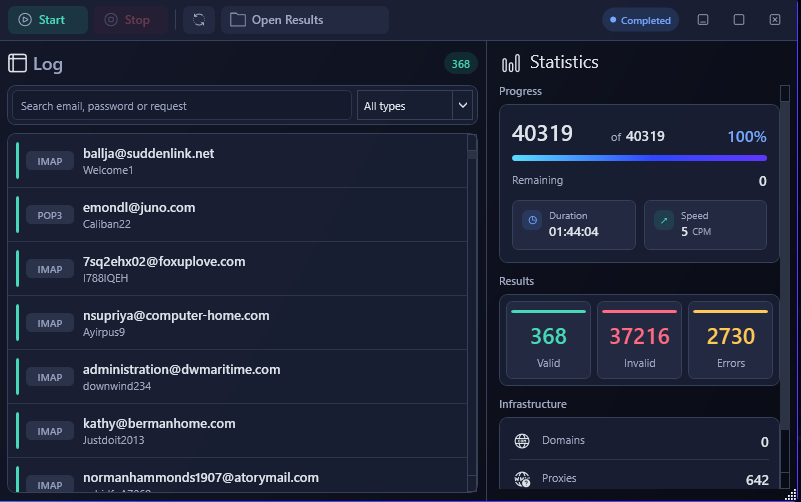Click the Stop button
This screenshot has width=801, height=502.
tap(131, 20)
